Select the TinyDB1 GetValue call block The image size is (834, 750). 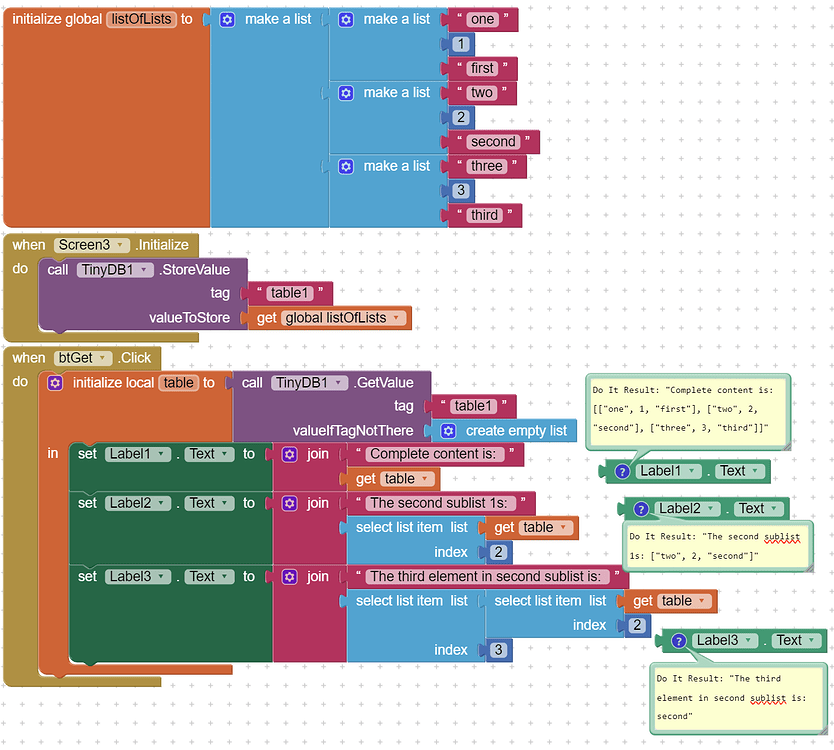click(332, 407)
